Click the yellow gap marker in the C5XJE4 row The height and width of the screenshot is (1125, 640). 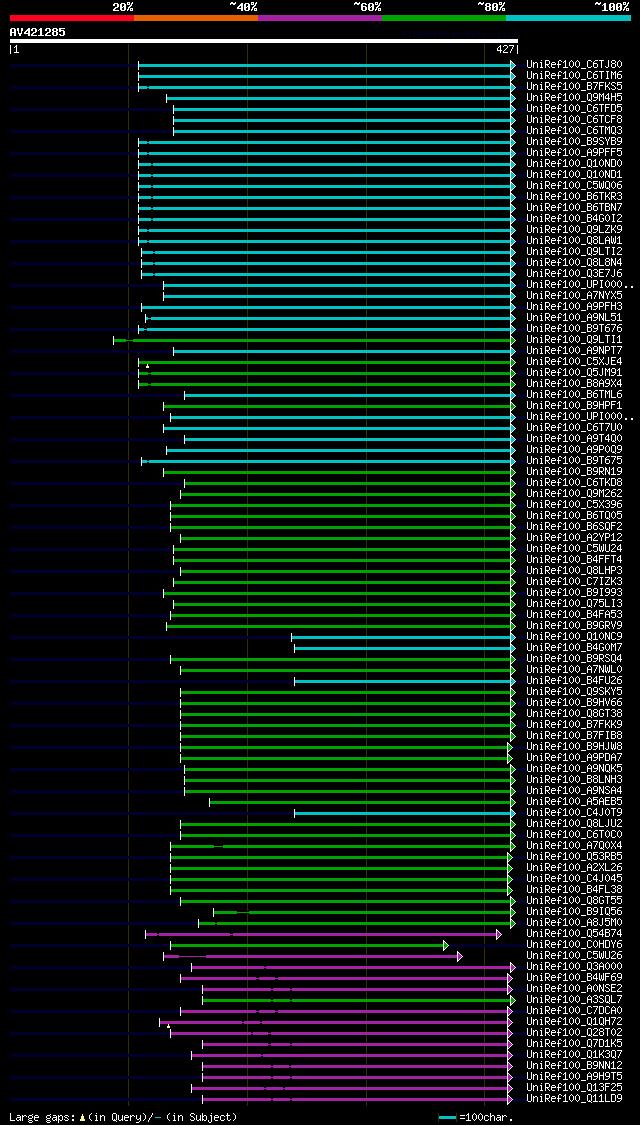click(x=147, y=366)
